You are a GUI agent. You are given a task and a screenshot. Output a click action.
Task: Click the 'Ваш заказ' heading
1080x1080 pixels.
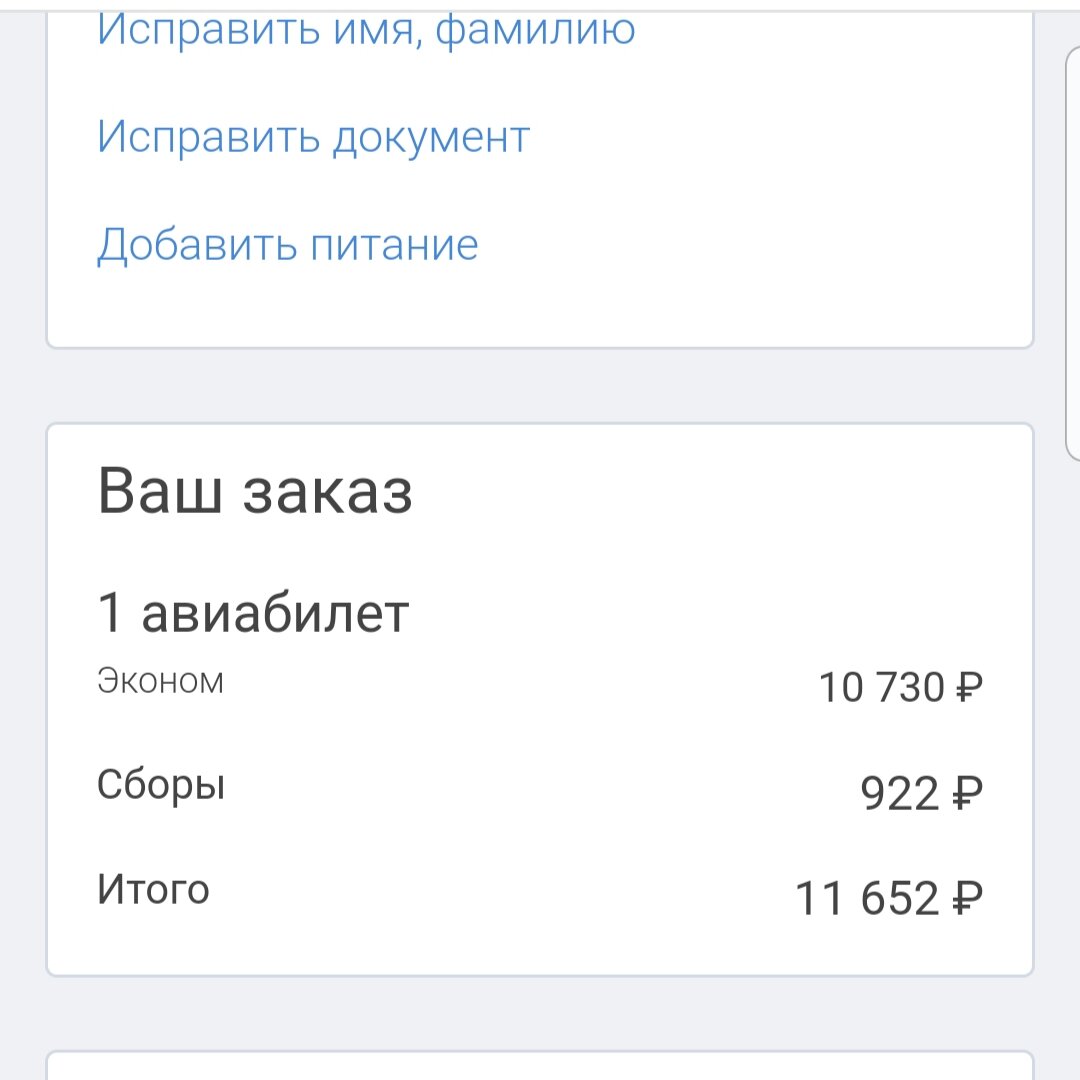(x=255, y=490)
